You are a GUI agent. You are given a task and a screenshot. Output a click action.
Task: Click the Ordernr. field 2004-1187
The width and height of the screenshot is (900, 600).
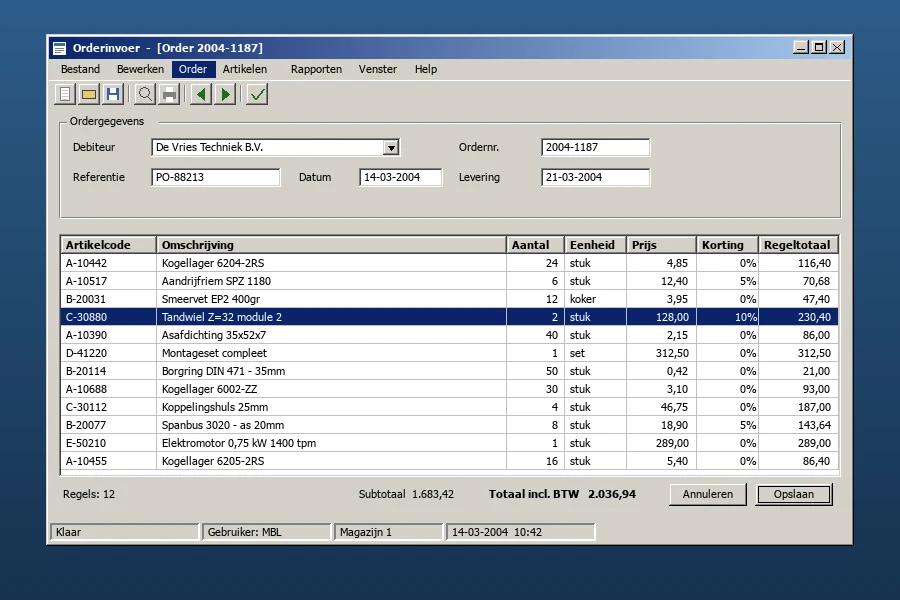[596, 148]
